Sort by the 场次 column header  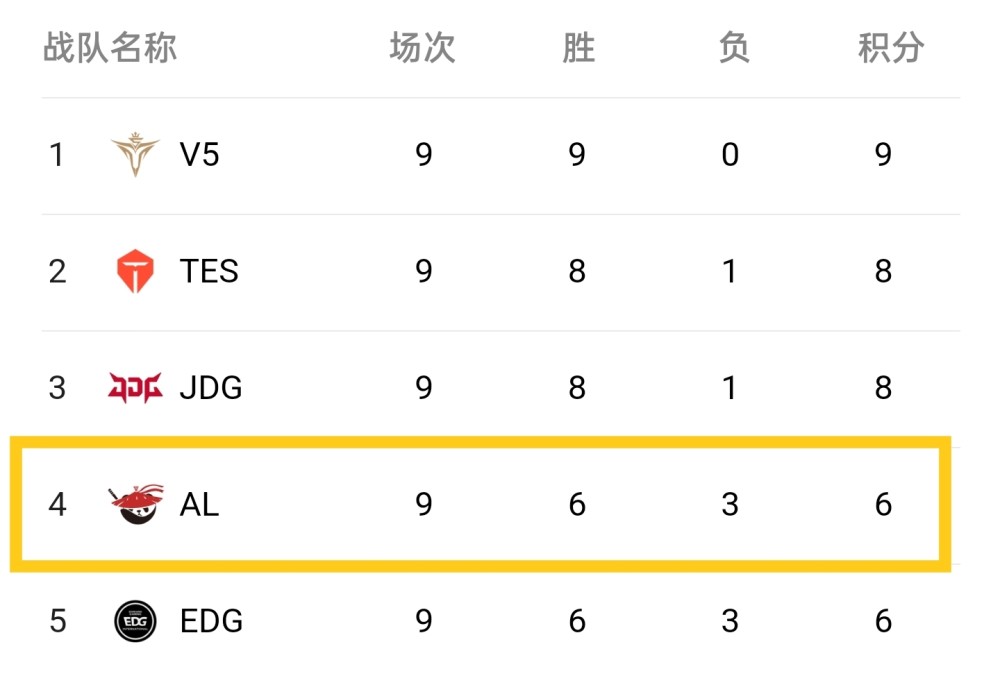[422, 48]
